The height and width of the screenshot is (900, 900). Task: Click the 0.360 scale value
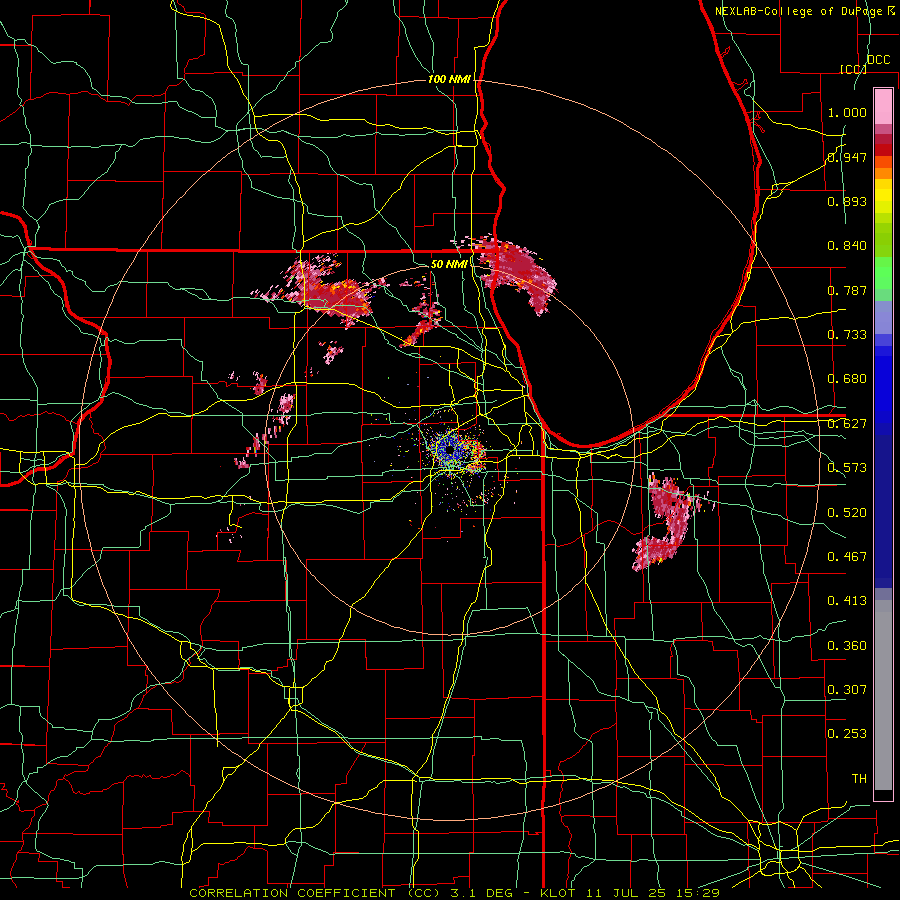(x=847, y=645)
